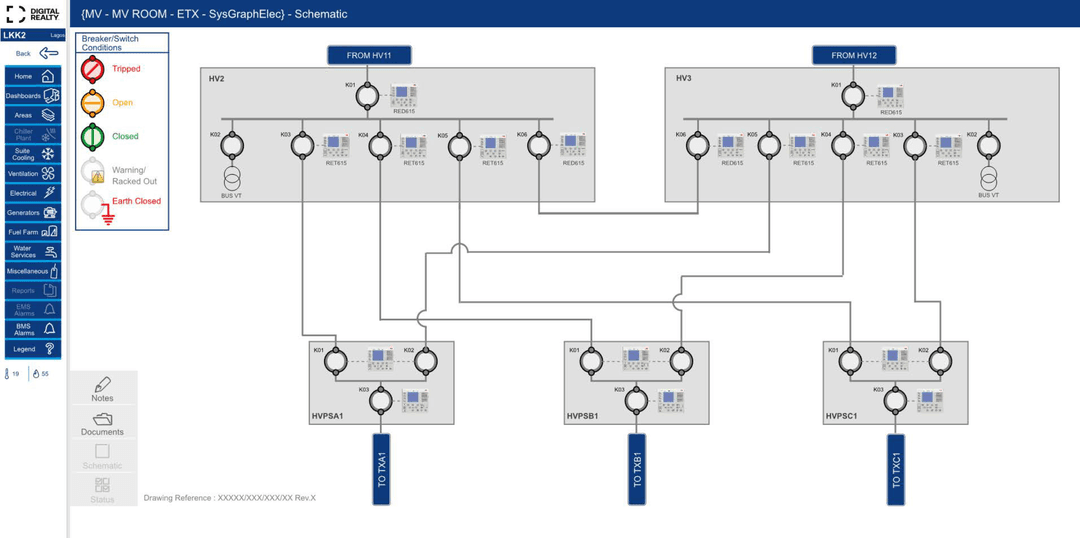Click the TO TXB1 link box
The height and width of the screenshot is (538, 1080).
tap(637, 470)
